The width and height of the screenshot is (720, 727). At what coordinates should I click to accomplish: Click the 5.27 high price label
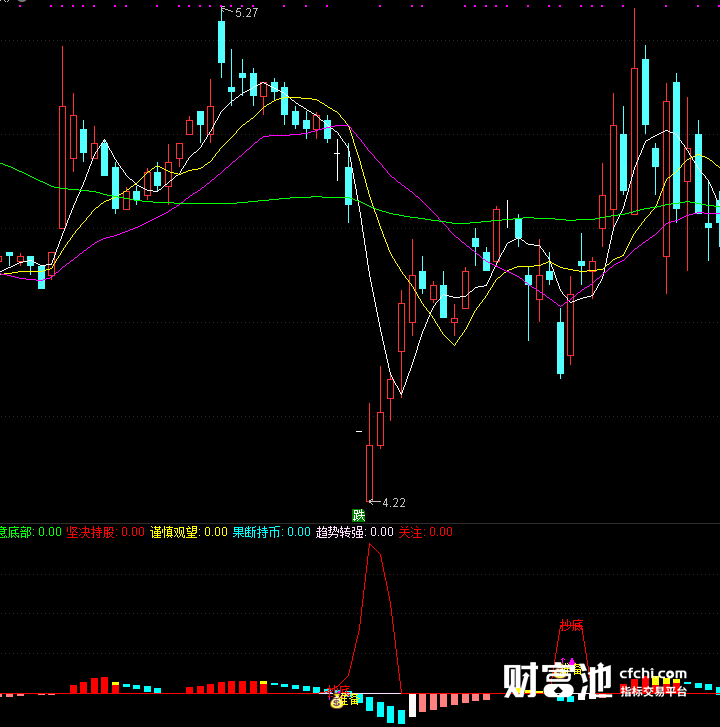click(x=246, y=13)
